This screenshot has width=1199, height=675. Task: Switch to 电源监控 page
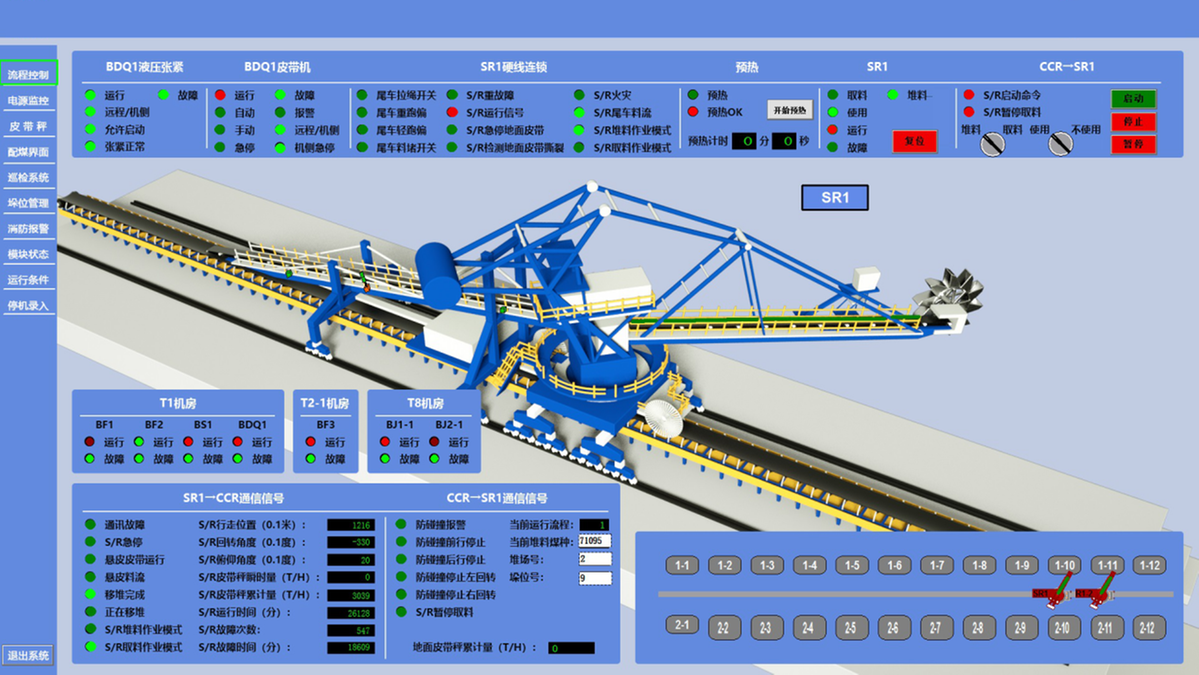point(28,101)
